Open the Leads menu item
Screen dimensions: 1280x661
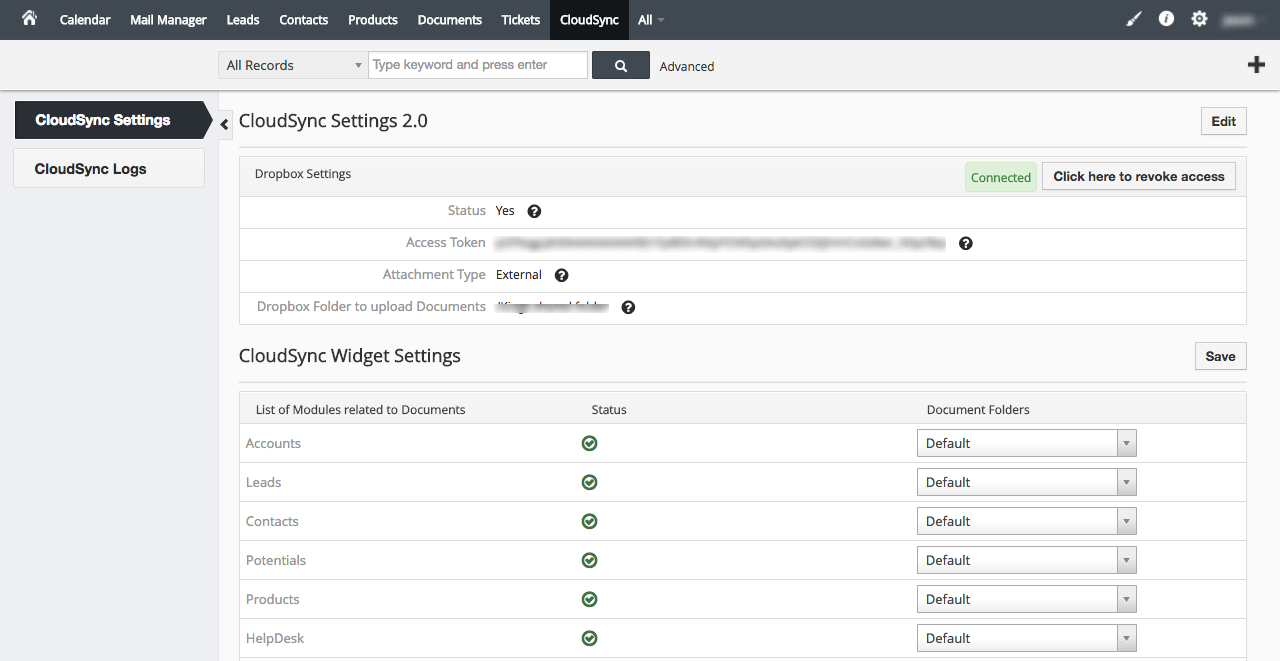(243, 20)
